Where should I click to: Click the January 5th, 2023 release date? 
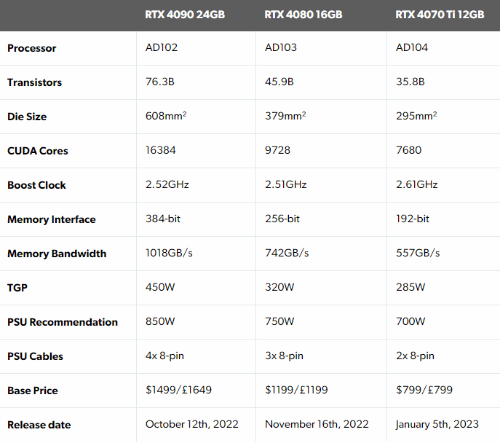tap(437, 424)
